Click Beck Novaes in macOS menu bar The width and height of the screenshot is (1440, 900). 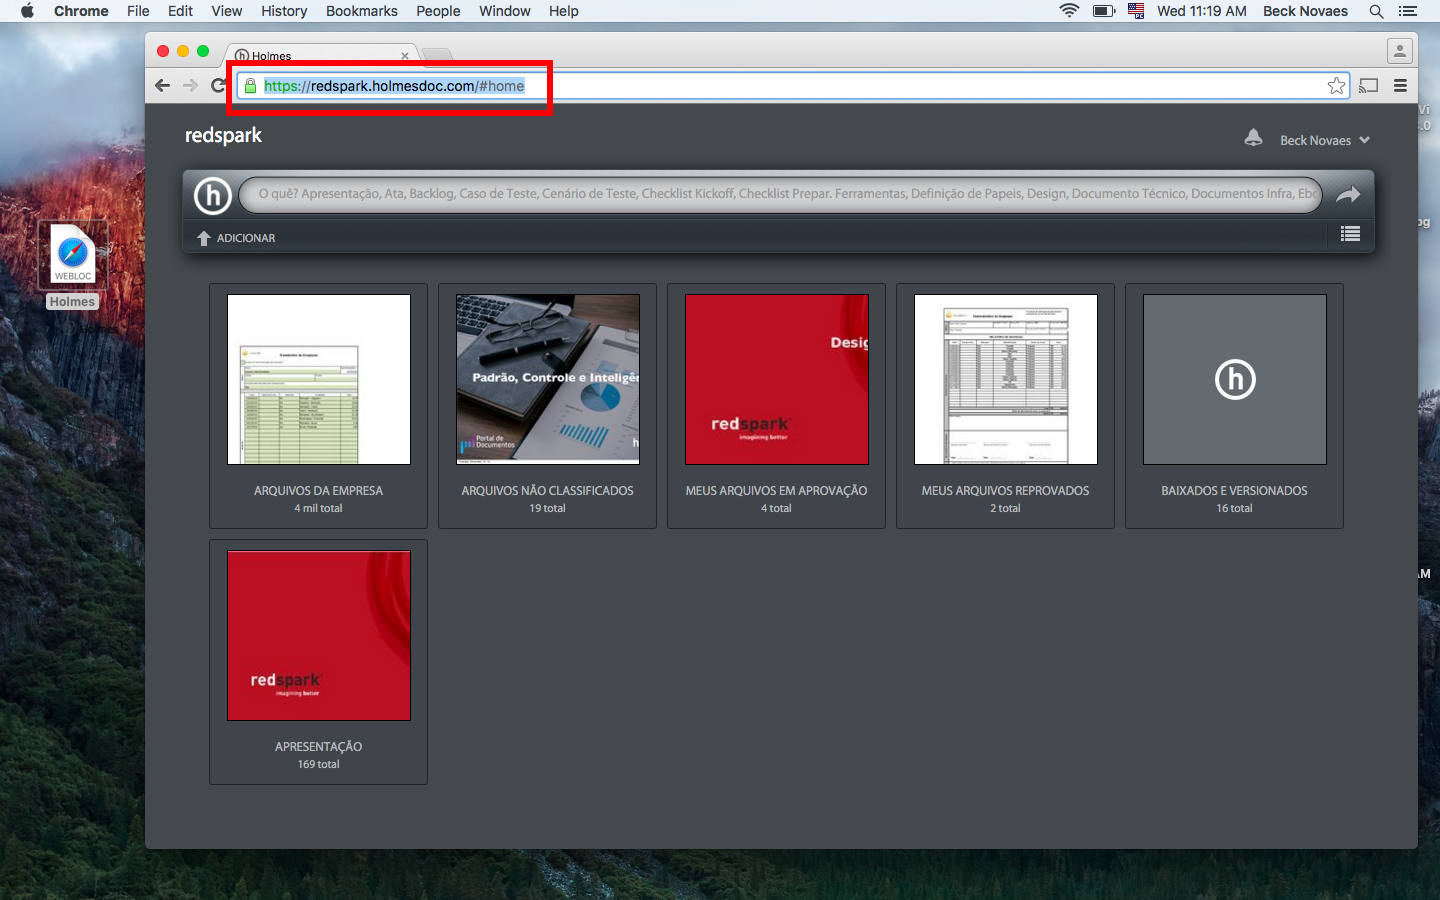click(x=1305, y=11)
